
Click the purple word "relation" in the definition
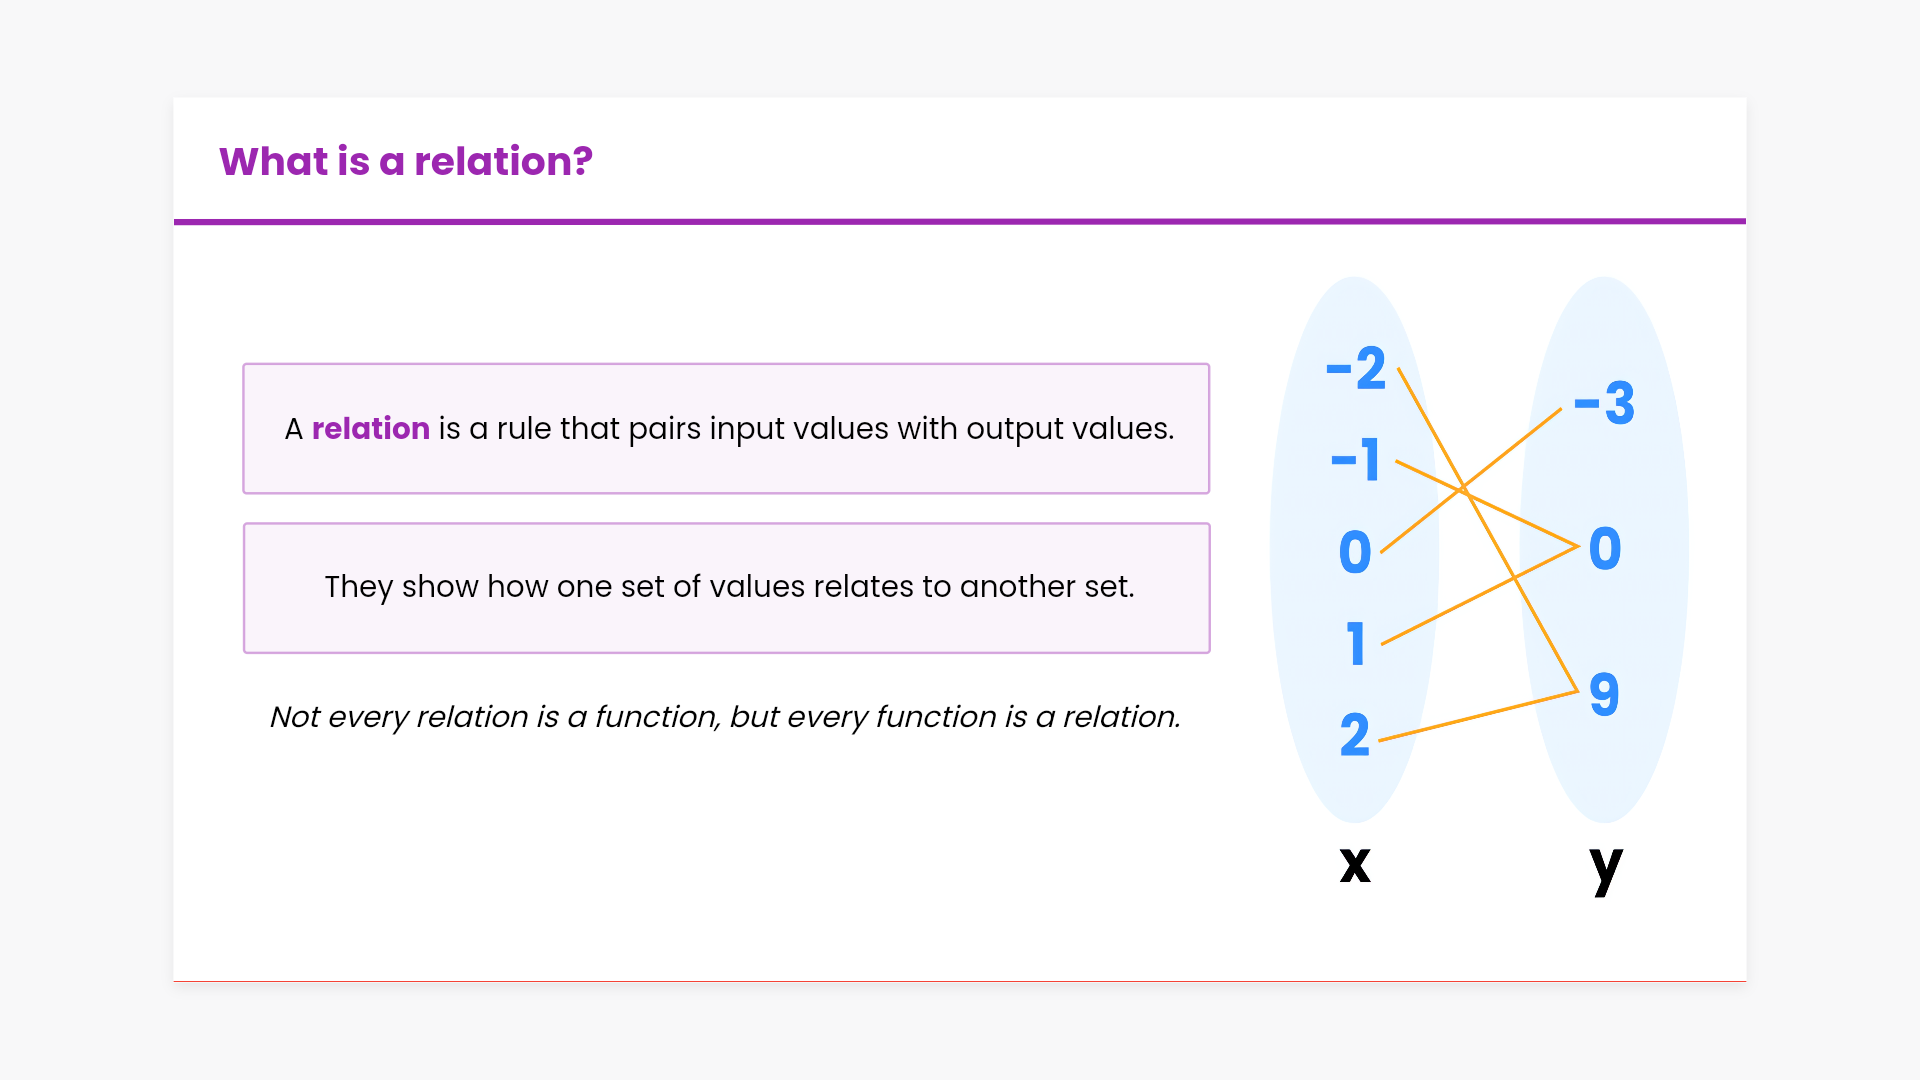point(370,428)
